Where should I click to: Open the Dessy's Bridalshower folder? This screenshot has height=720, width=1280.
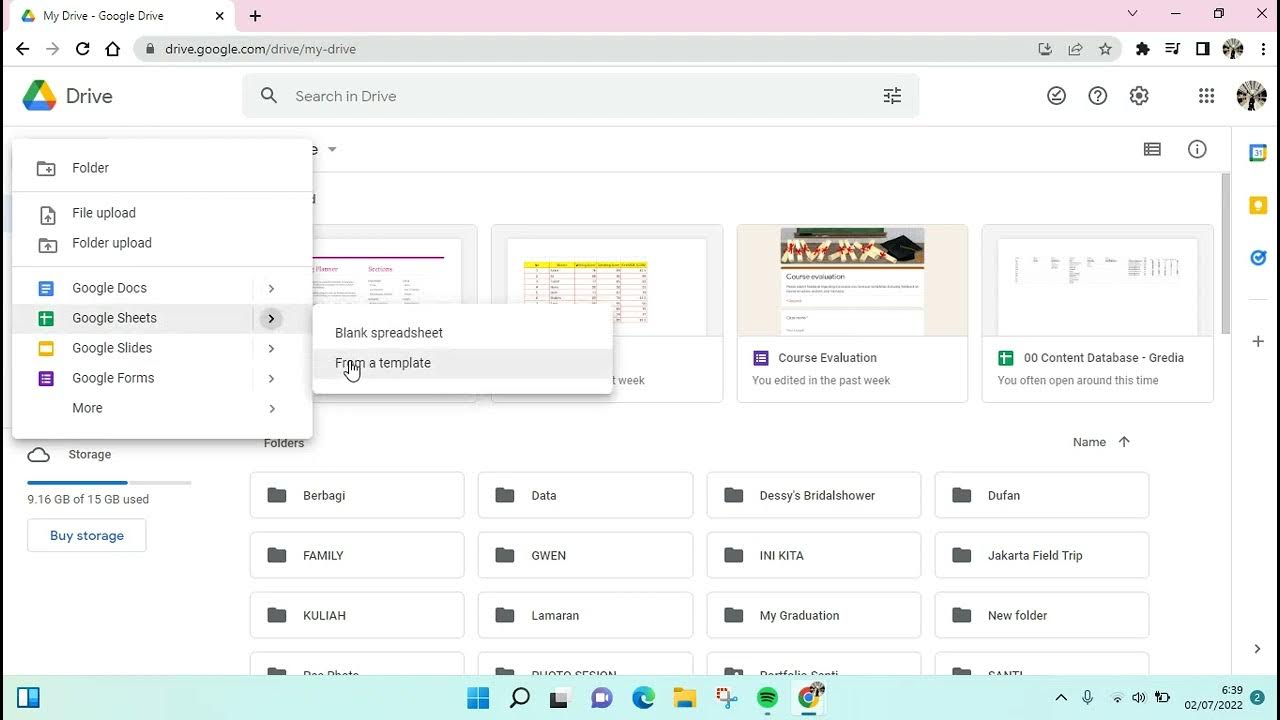(813, 495)
